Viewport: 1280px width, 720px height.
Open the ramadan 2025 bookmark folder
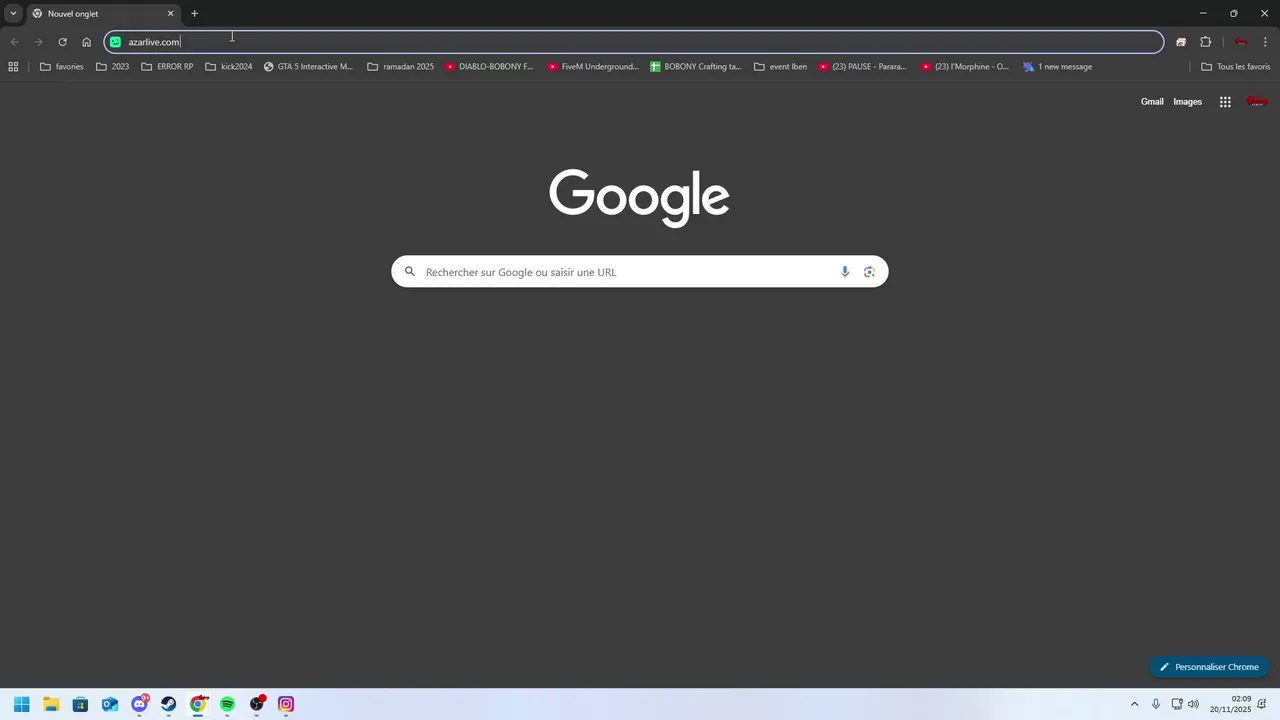coord(401,67)
